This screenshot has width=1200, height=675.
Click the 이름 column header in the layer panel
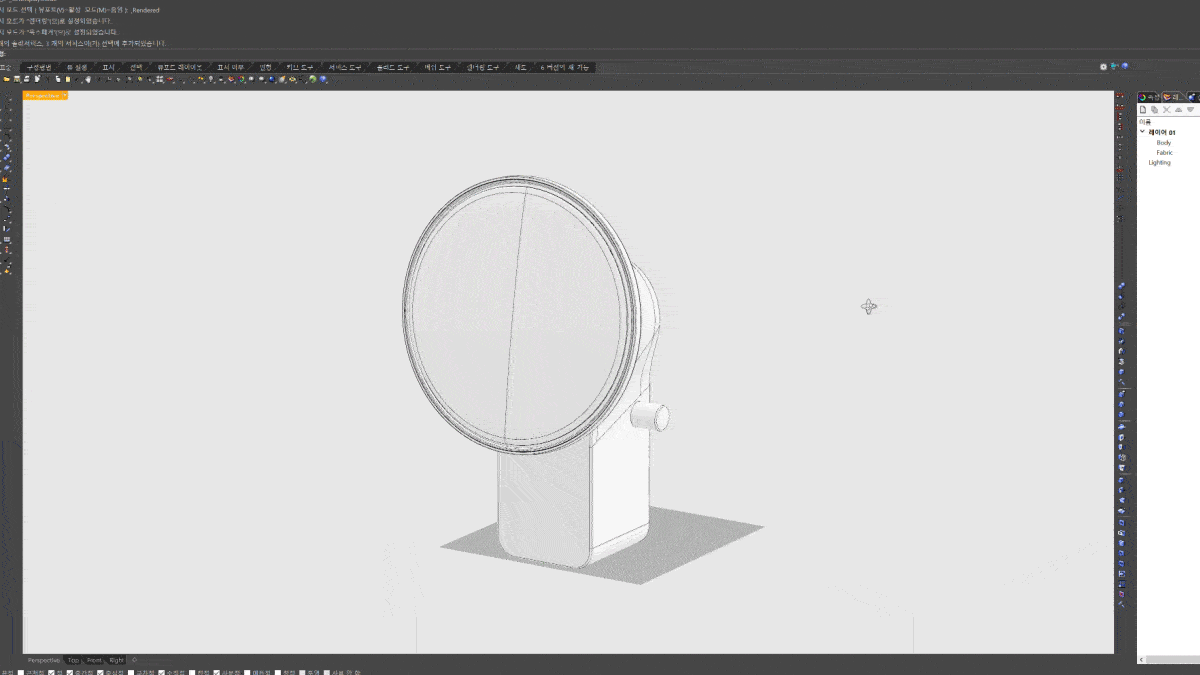click(x=1145, y=121)
